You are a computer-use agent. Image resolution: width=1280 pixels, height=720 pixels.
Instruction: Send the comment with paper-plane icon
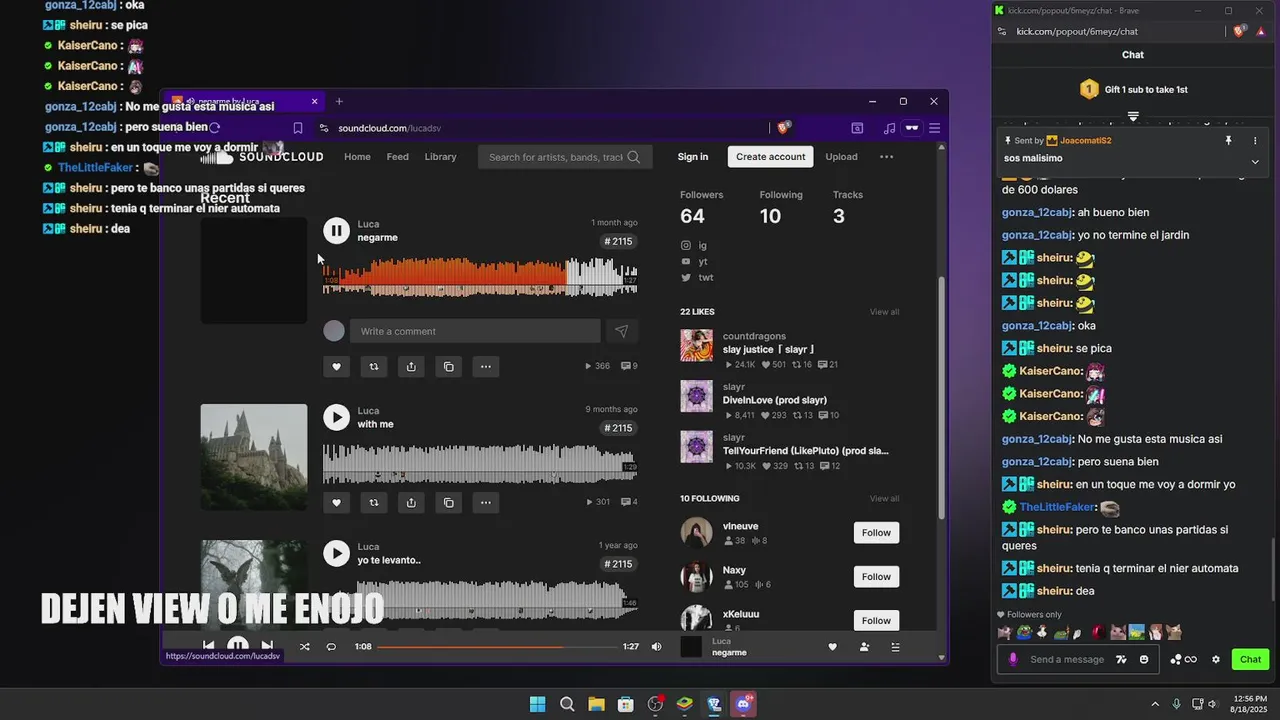pos(621,331)
